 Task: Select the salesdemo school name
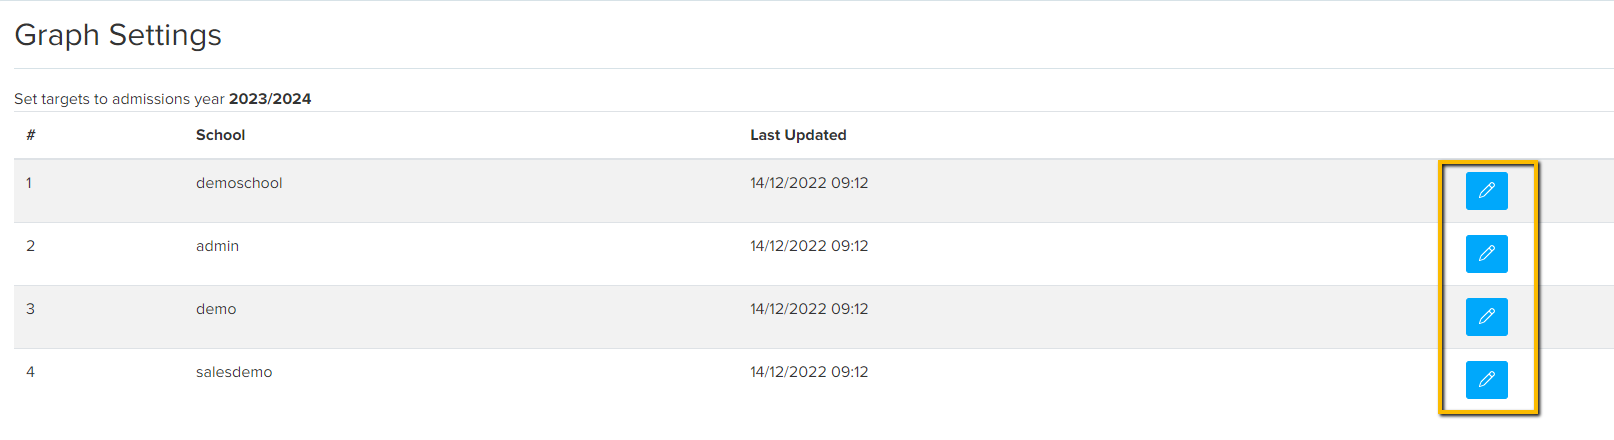point(234,372)
